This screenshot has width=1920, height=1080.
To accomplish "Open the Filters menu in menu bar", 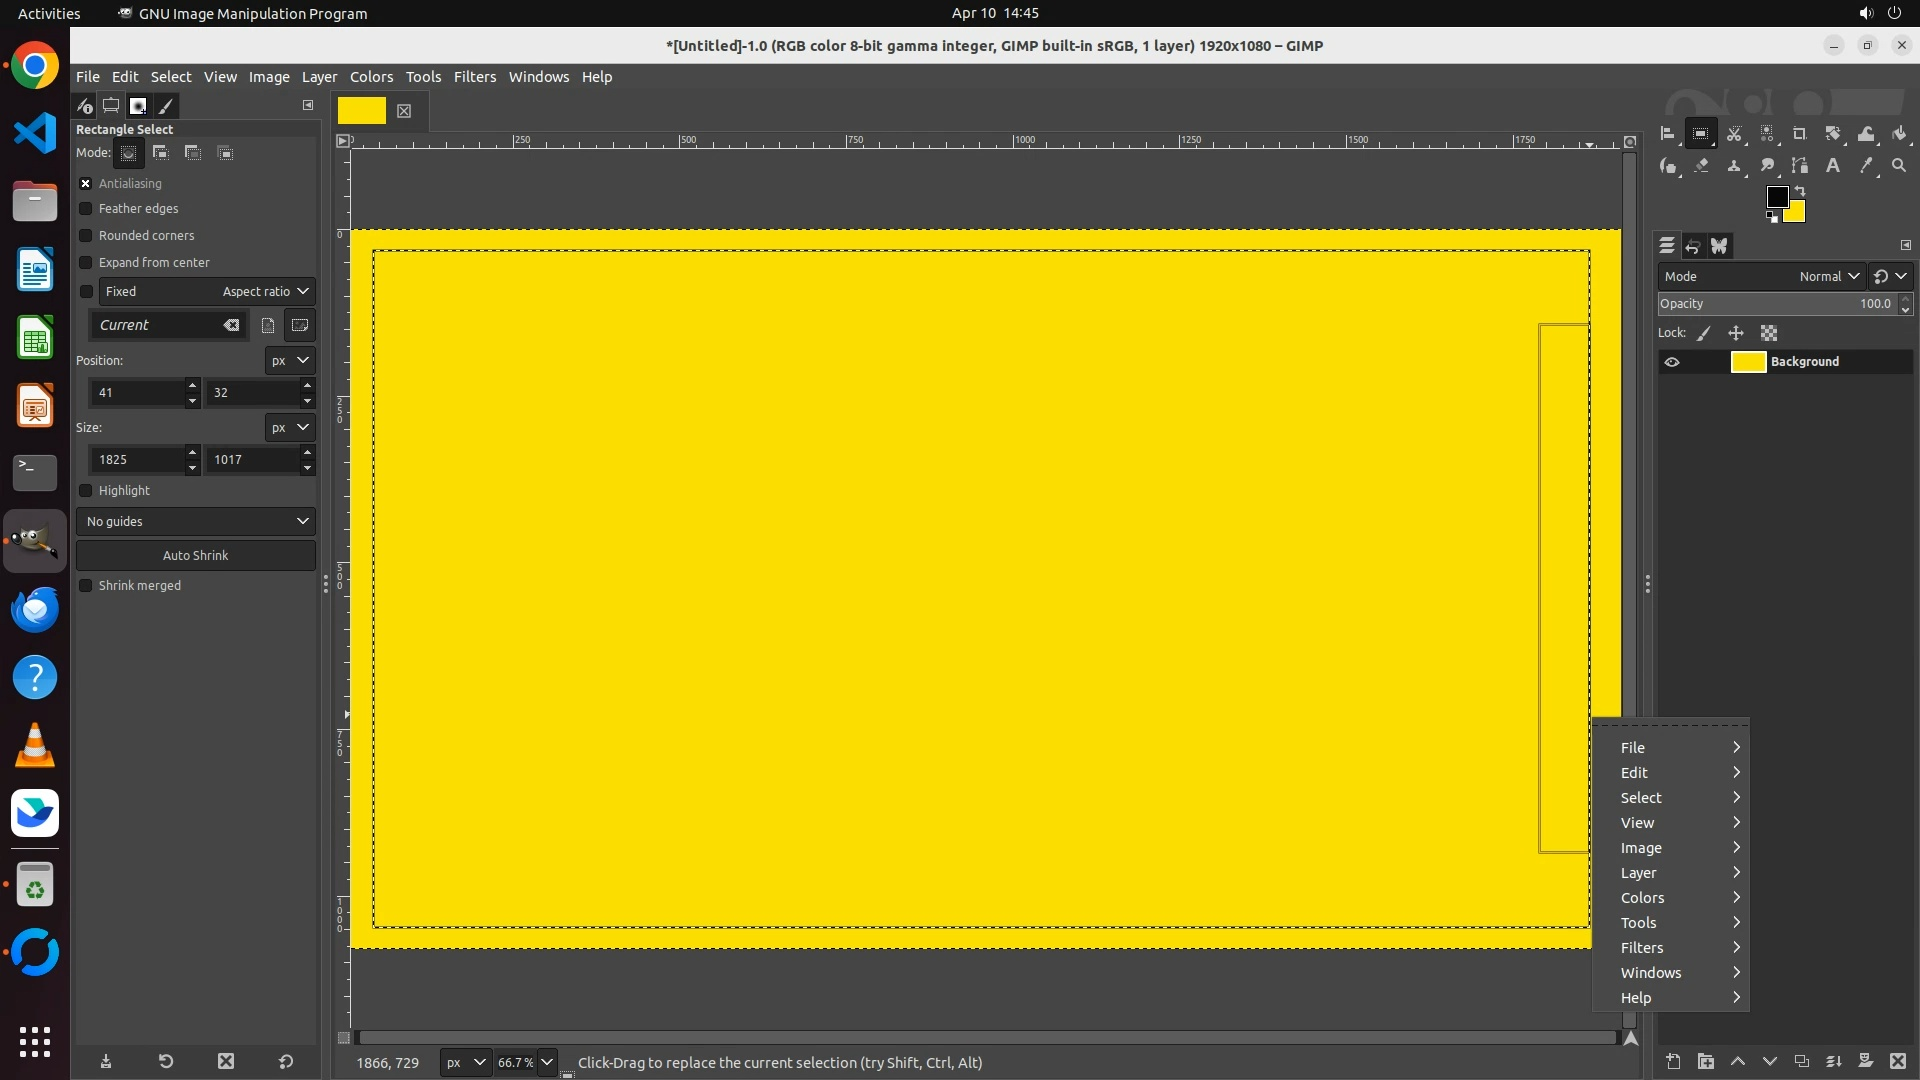I will pyautogui.click(x=474, y=77).
